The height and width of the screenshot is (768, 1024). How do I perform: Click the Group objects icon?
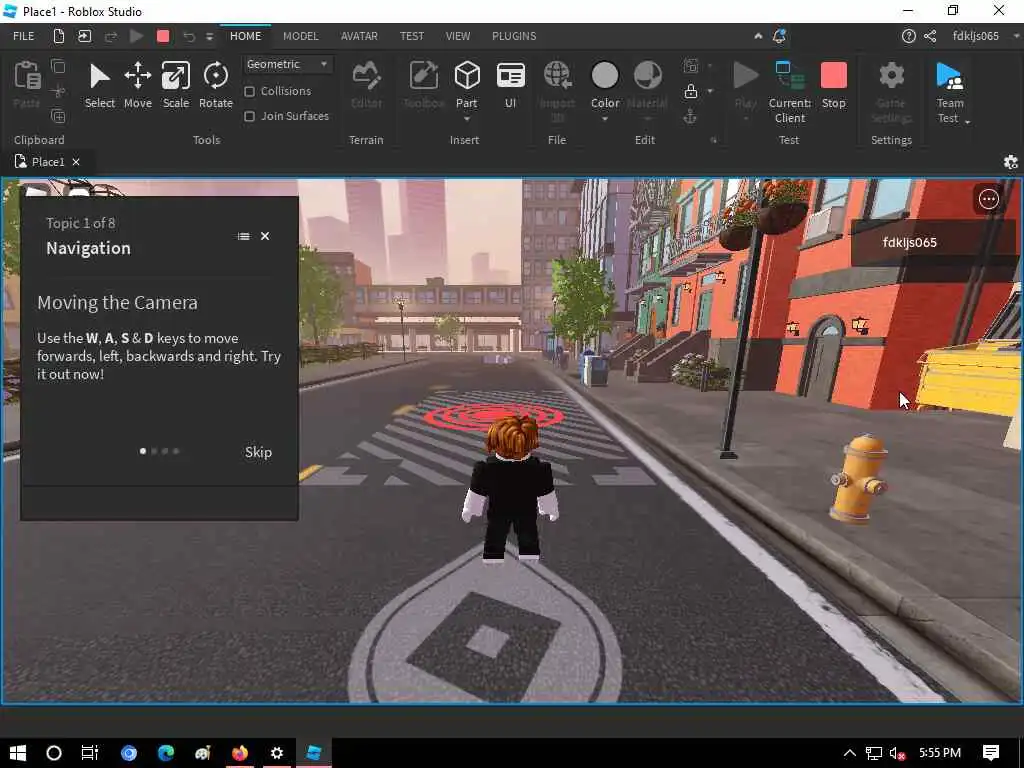[x=690, y=66]
